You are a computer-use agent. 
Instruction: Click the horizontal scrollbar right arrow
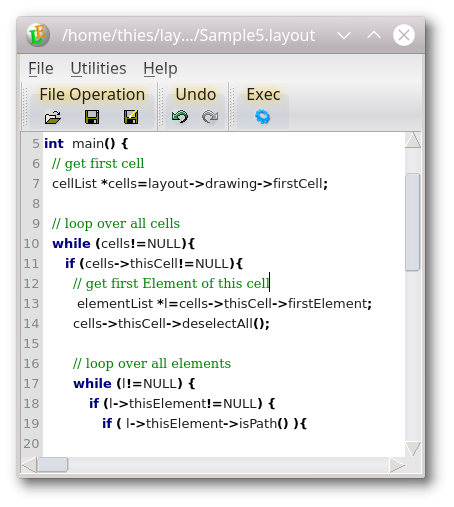coord(397,465)
